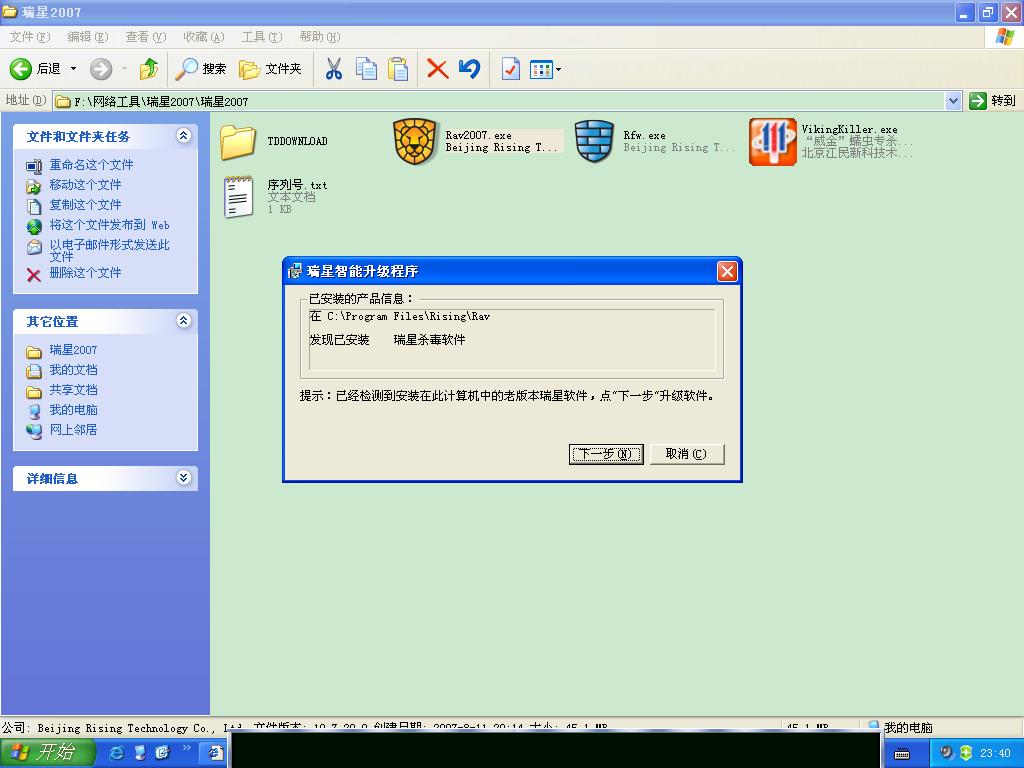The height and width of the screenshot is (768, 1024).
Task: Click the Cut scissors icon
Action: click(334, 69)
